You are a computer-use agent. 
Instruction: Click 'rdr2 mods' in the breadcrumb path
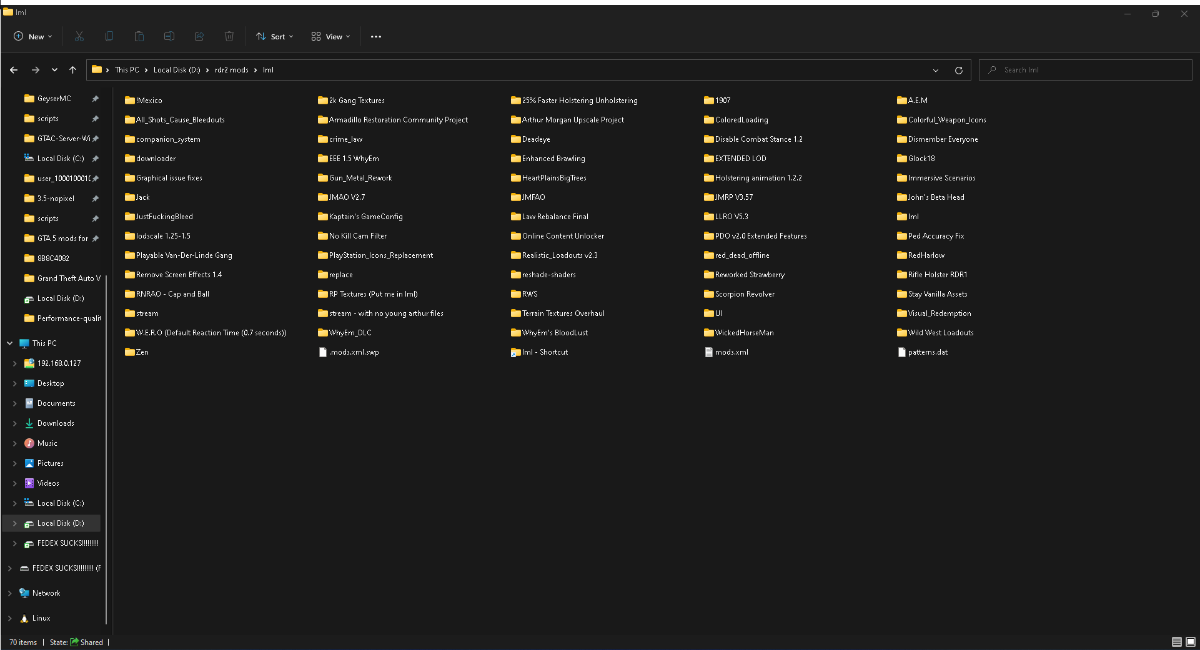pyautogui.click(x=233, y=70)
